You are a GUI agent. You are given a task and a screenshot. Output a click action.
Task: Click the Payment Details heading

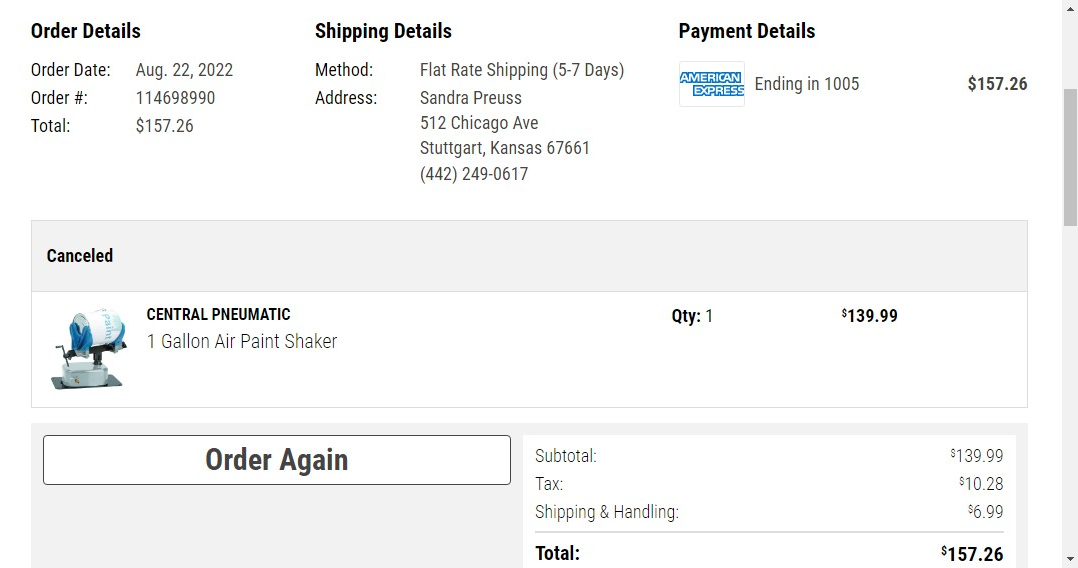pyautogui.click(x=747, y=31)
